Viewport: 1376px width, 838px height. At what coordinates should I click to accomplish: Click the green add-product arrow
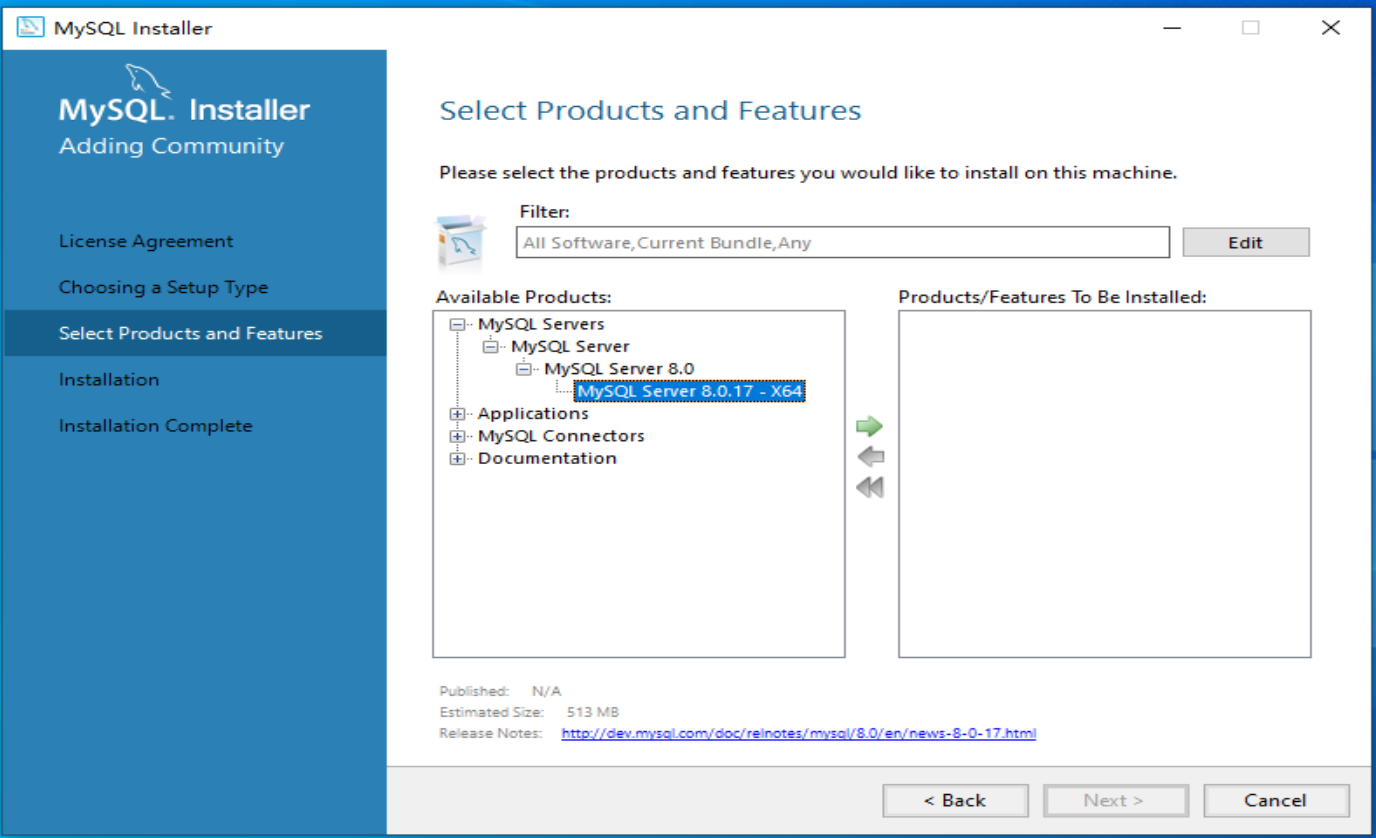pos(868,426)
